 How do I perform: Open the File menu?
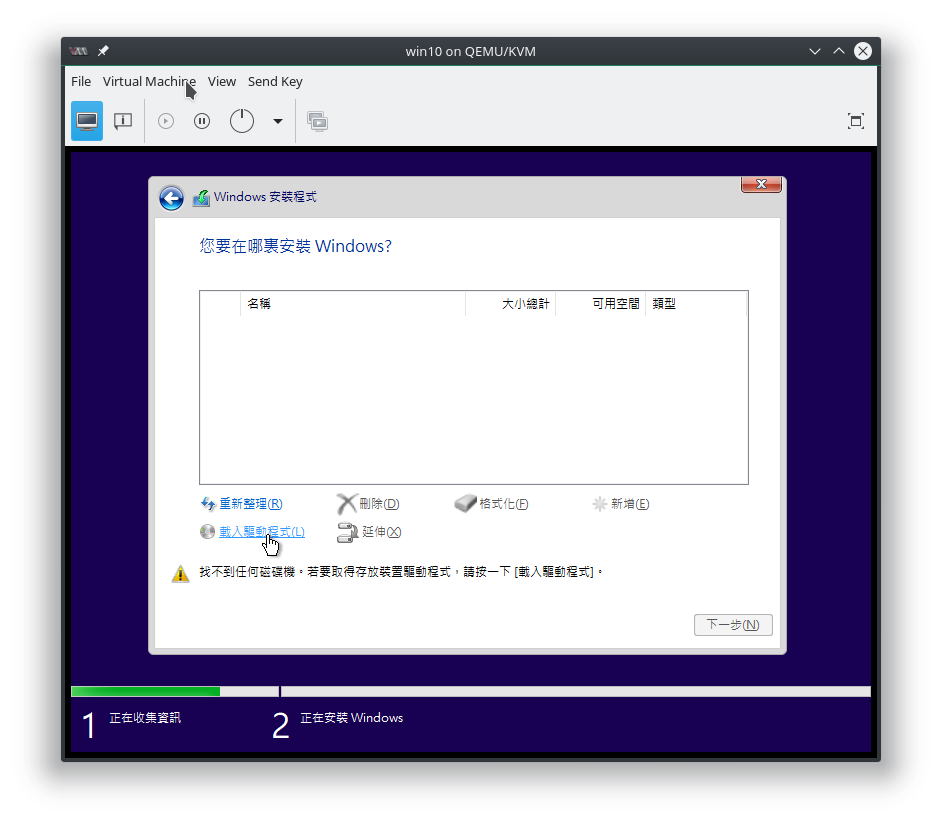tap(81, 82)
